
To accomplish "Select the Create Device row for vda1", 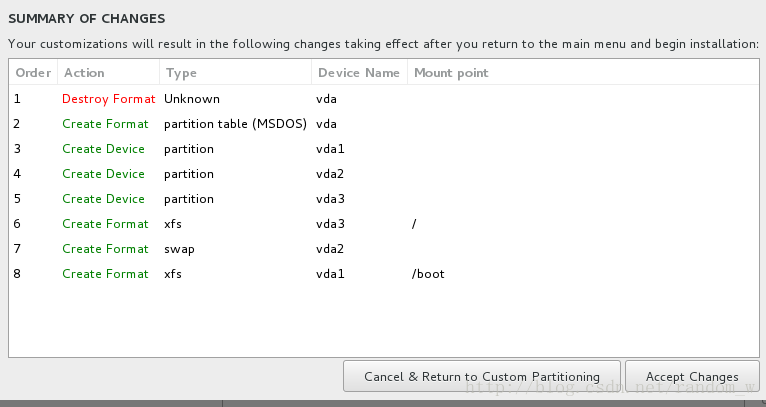I will (x=384, y=149).
